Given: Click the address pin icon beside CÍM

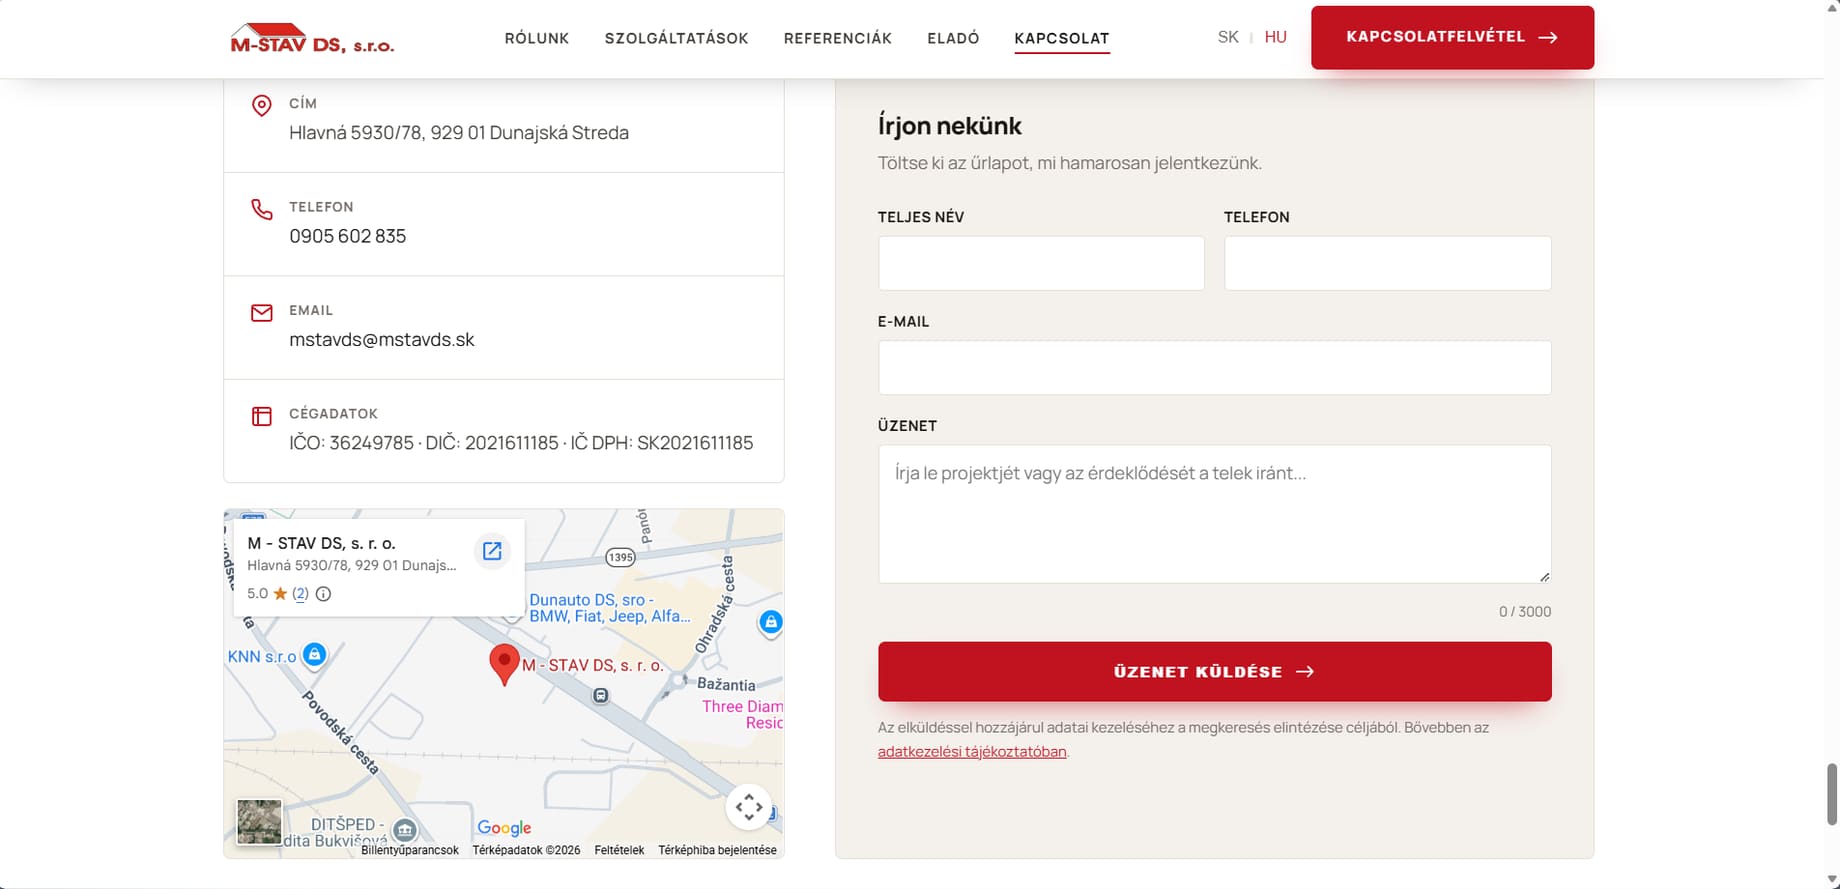Looking at the screenshot, I should point(262,105).
